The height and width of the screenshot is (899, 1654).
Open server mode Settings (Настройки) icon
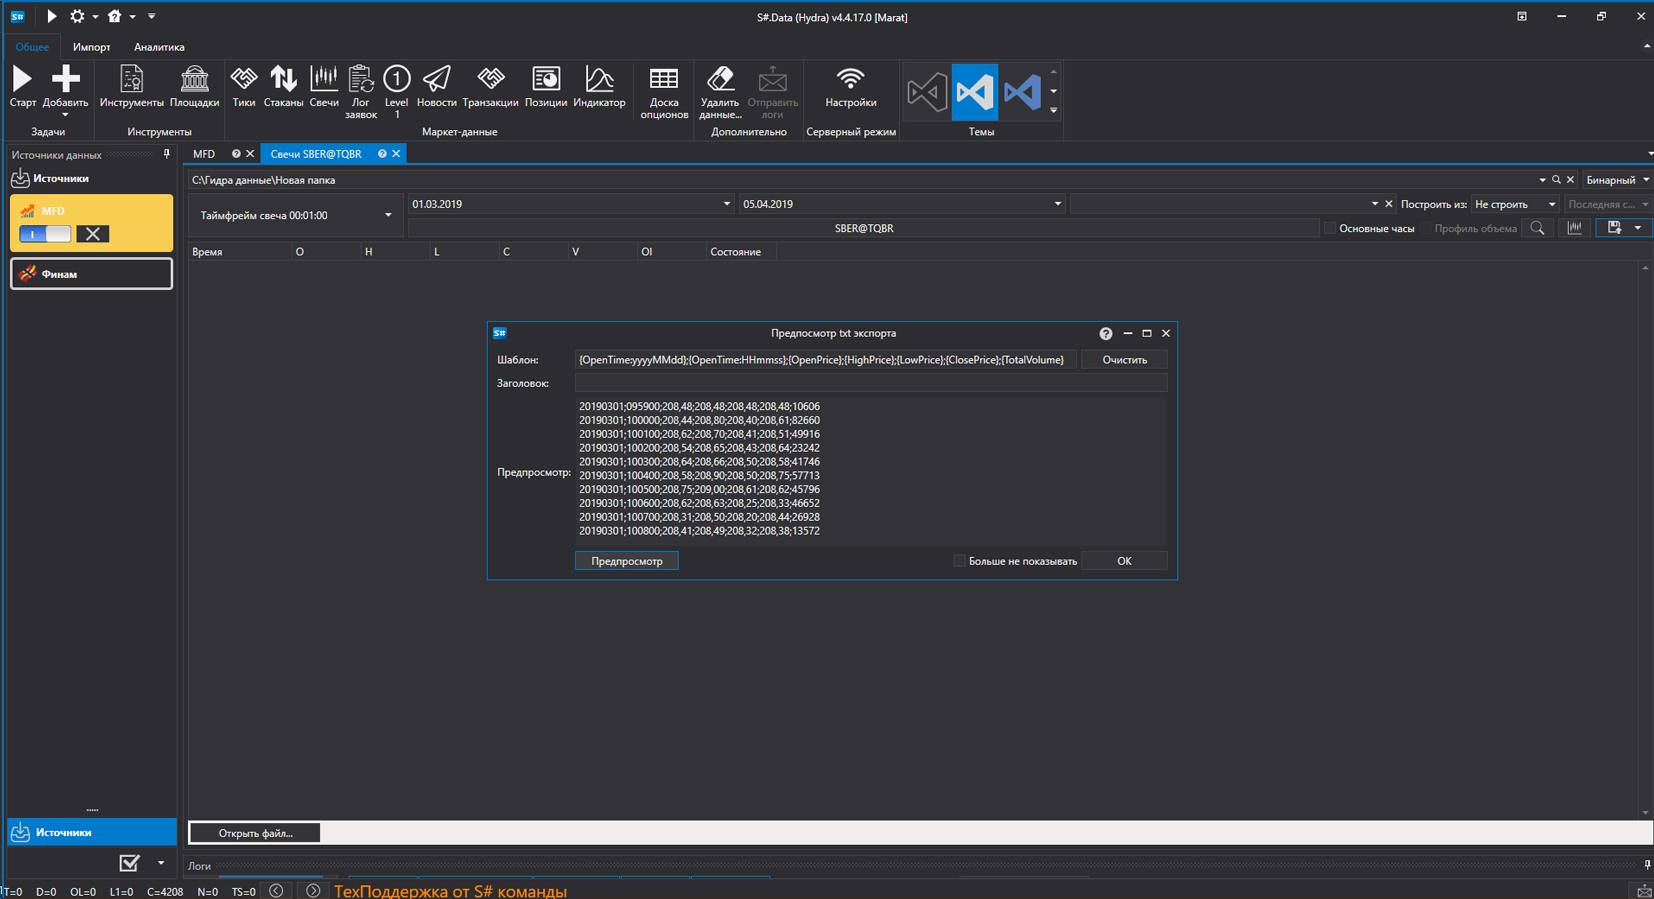[850, 87]
